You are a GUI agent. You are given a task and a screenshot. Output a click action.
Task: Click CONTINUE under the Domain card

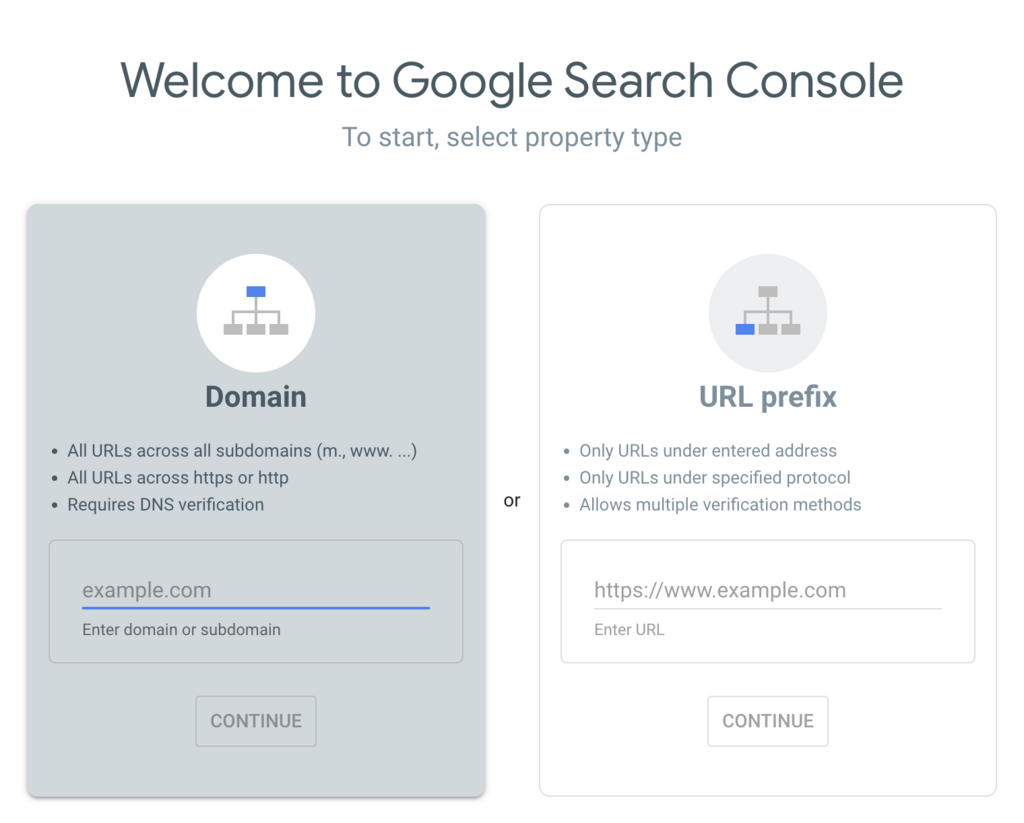(255, 721)
